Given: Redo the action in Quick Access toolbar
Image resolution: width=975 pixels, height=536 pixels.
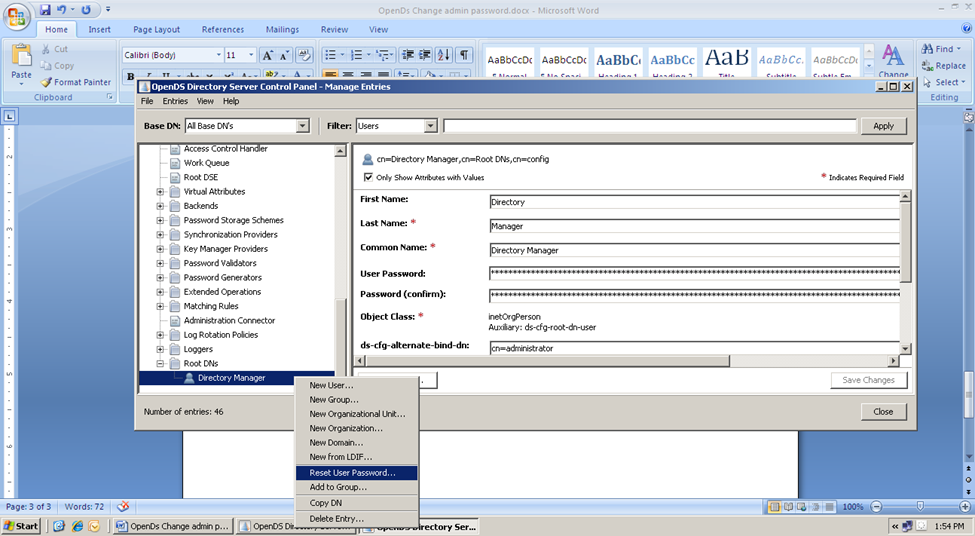Looking at the screenshot, I should coord(86,10).
